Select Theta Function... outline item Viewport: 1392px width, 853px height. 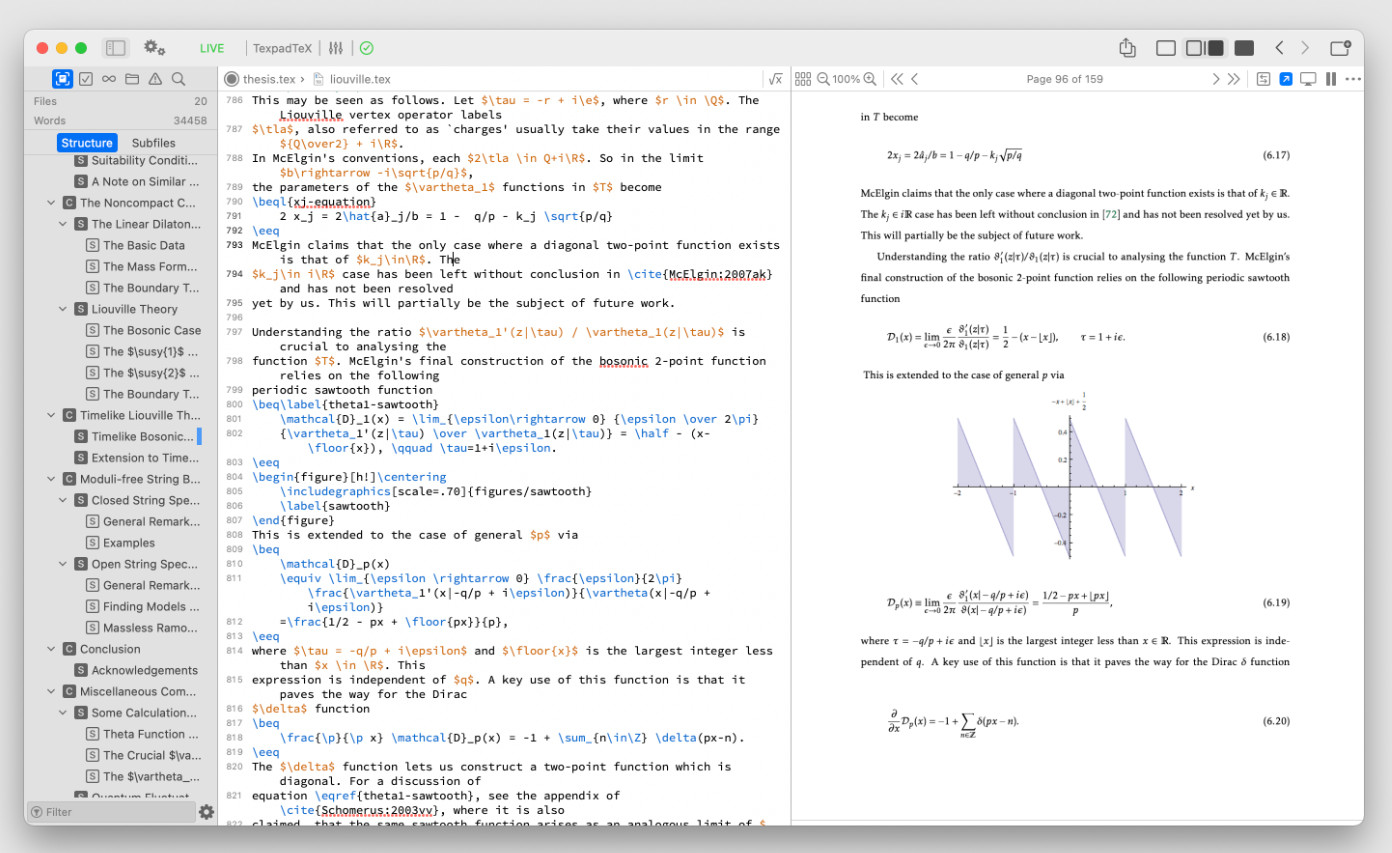click(x=143, y=734)
